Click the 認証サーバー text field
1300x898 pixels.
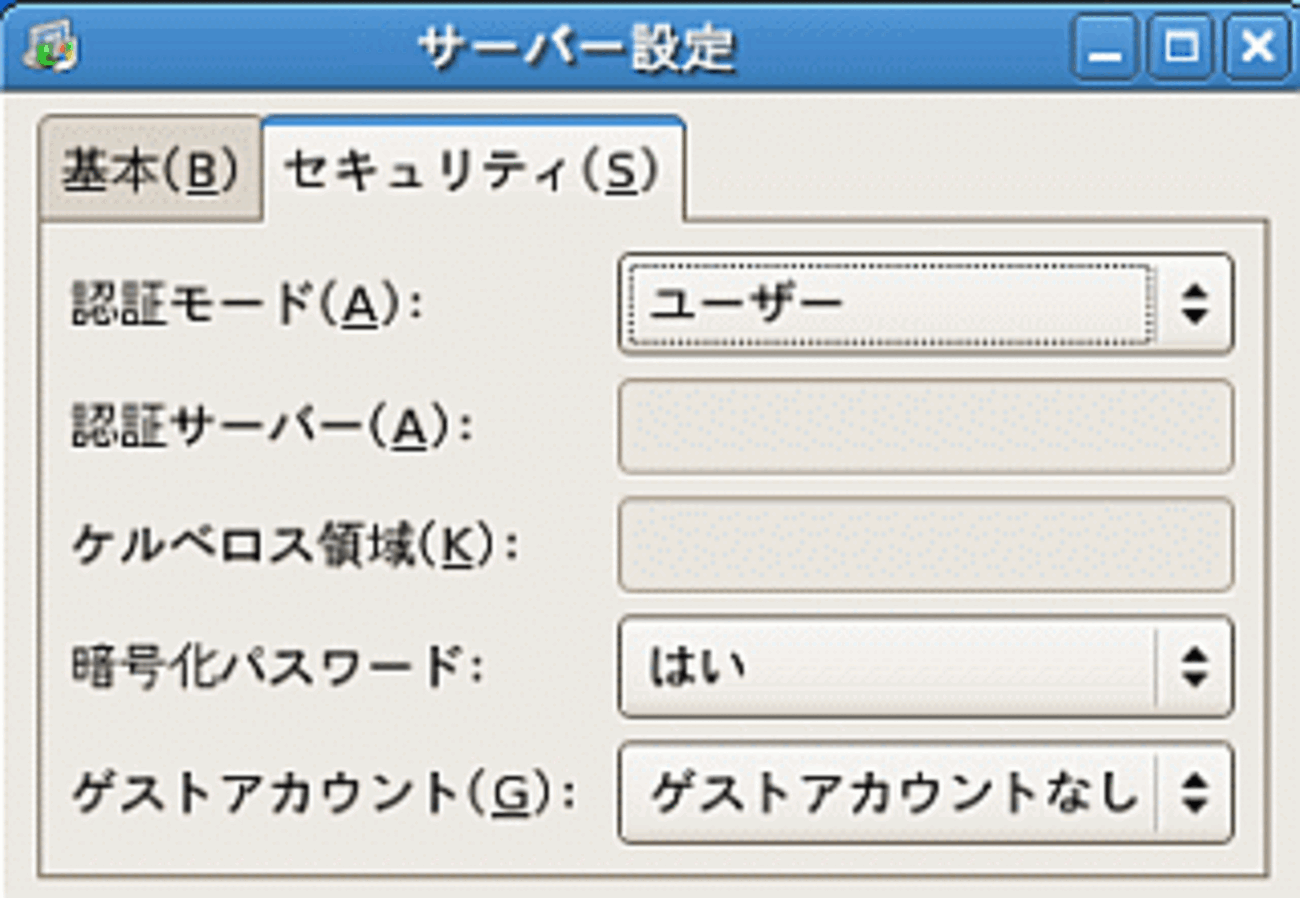925,427
